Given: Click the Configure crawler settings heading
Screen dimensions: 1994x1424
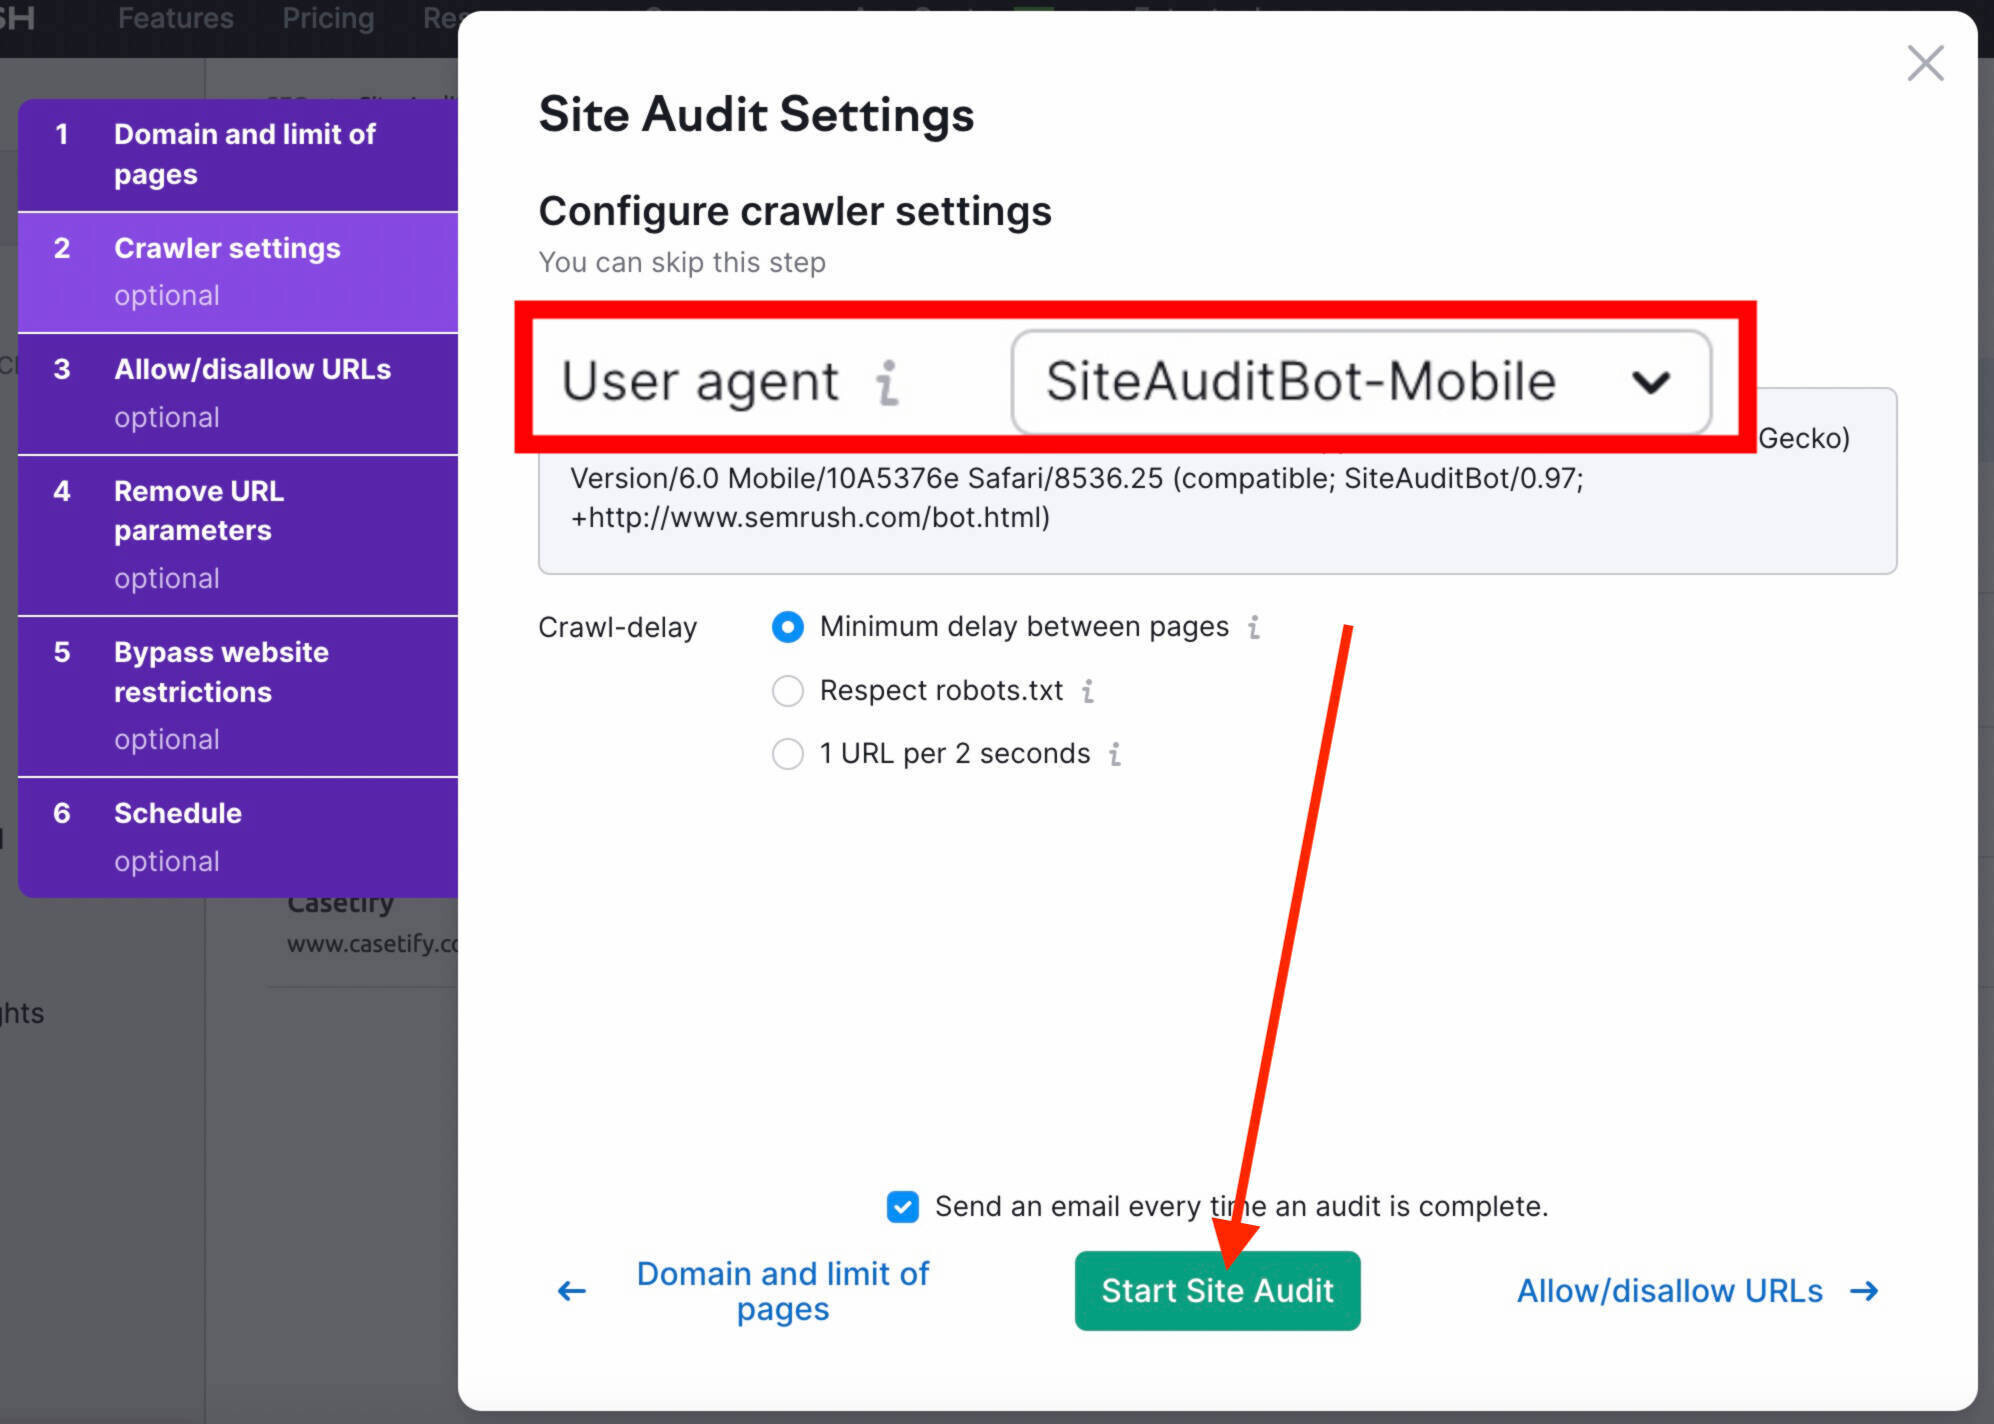Looking at the screenshot, I should 795,211.
